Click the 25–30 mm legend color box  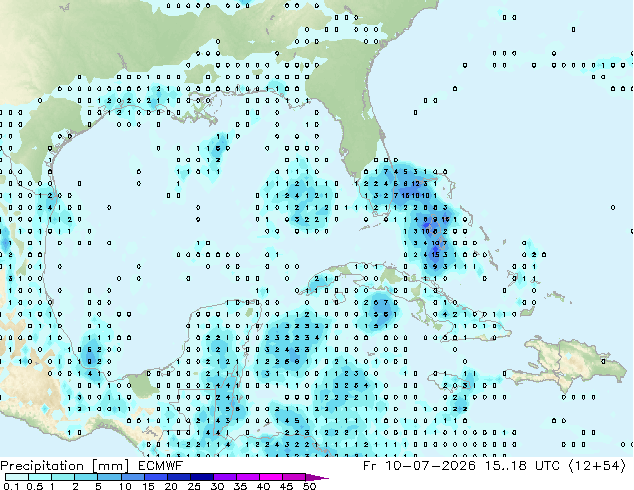coord(201,477)
